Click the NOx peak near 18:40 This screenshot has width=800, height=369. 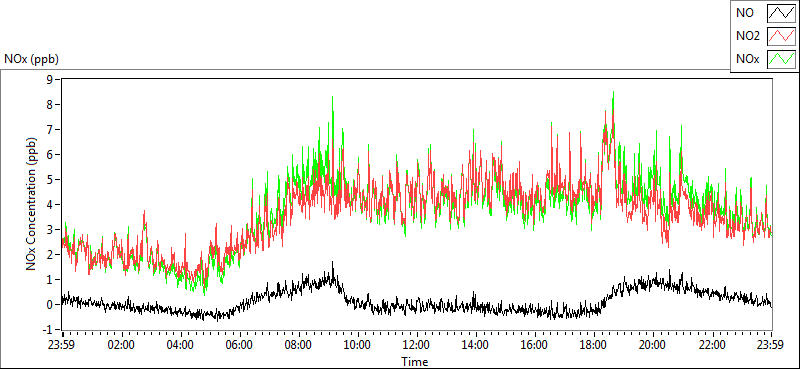click(613, 93)
